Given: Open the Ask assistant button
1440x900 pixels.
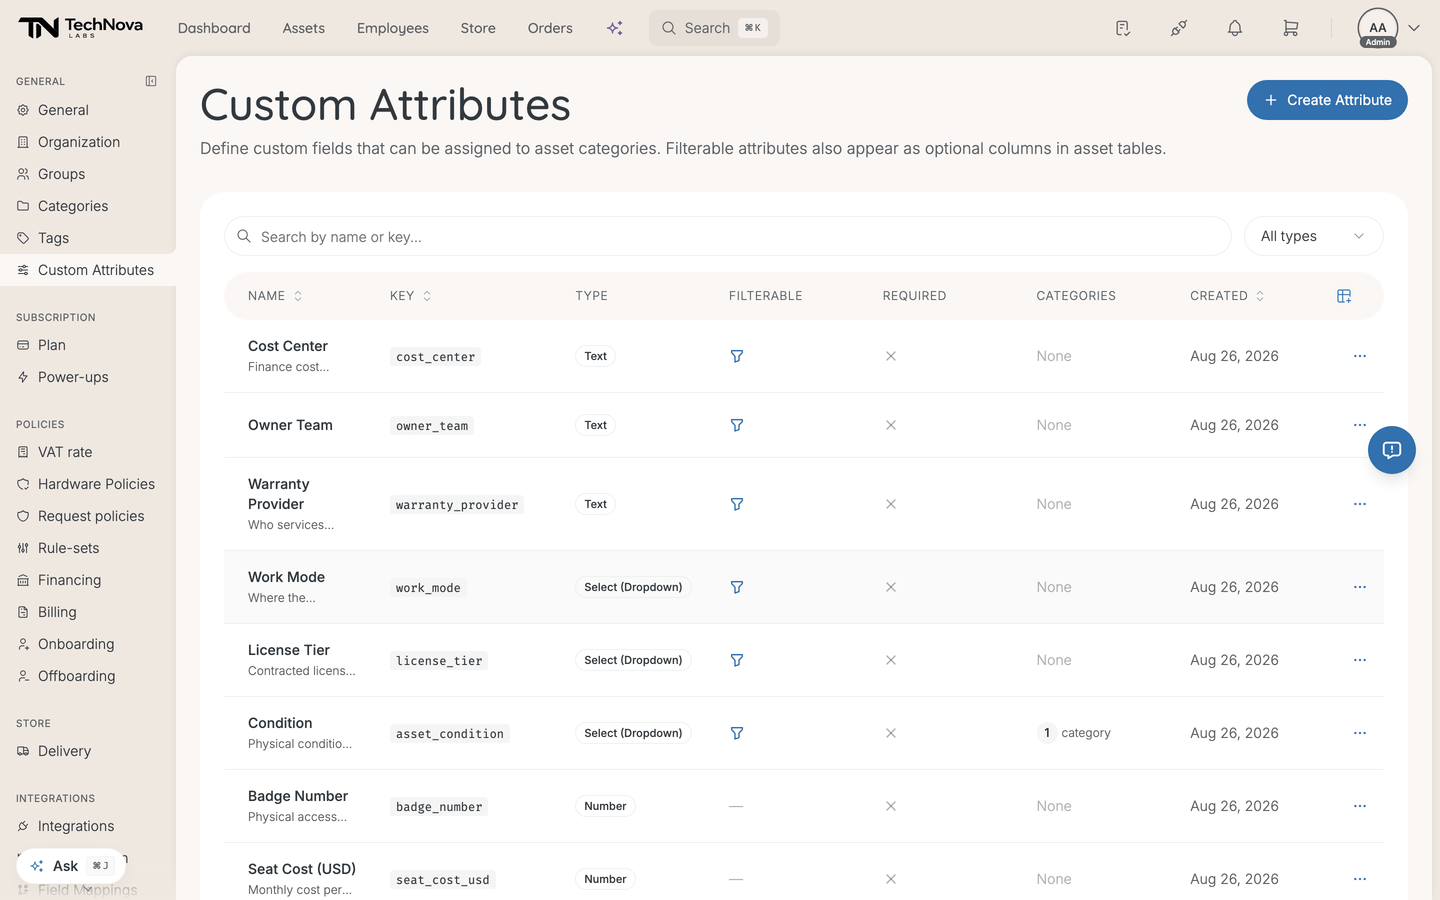Looking at the screenshot, I should click(71, 866).
